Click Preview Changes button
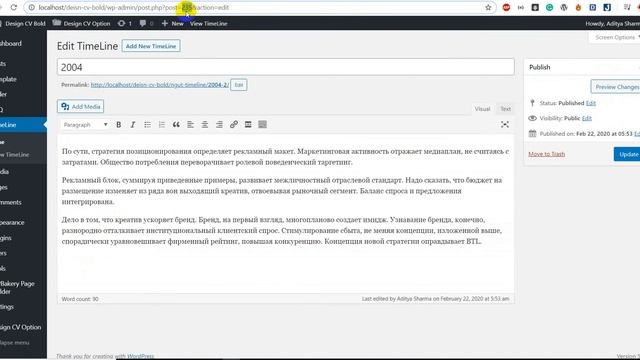 [616, 87]
